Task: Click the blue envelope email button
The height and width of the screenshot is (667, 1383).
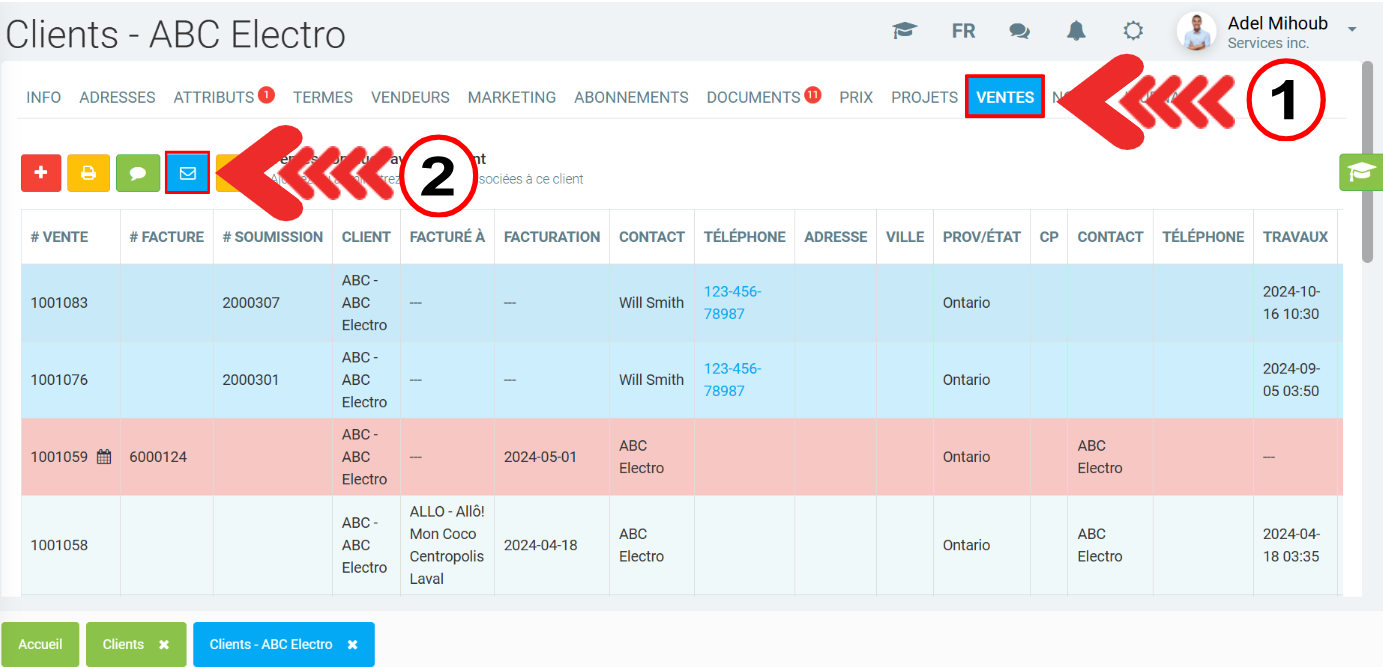Action: [187, 173]
